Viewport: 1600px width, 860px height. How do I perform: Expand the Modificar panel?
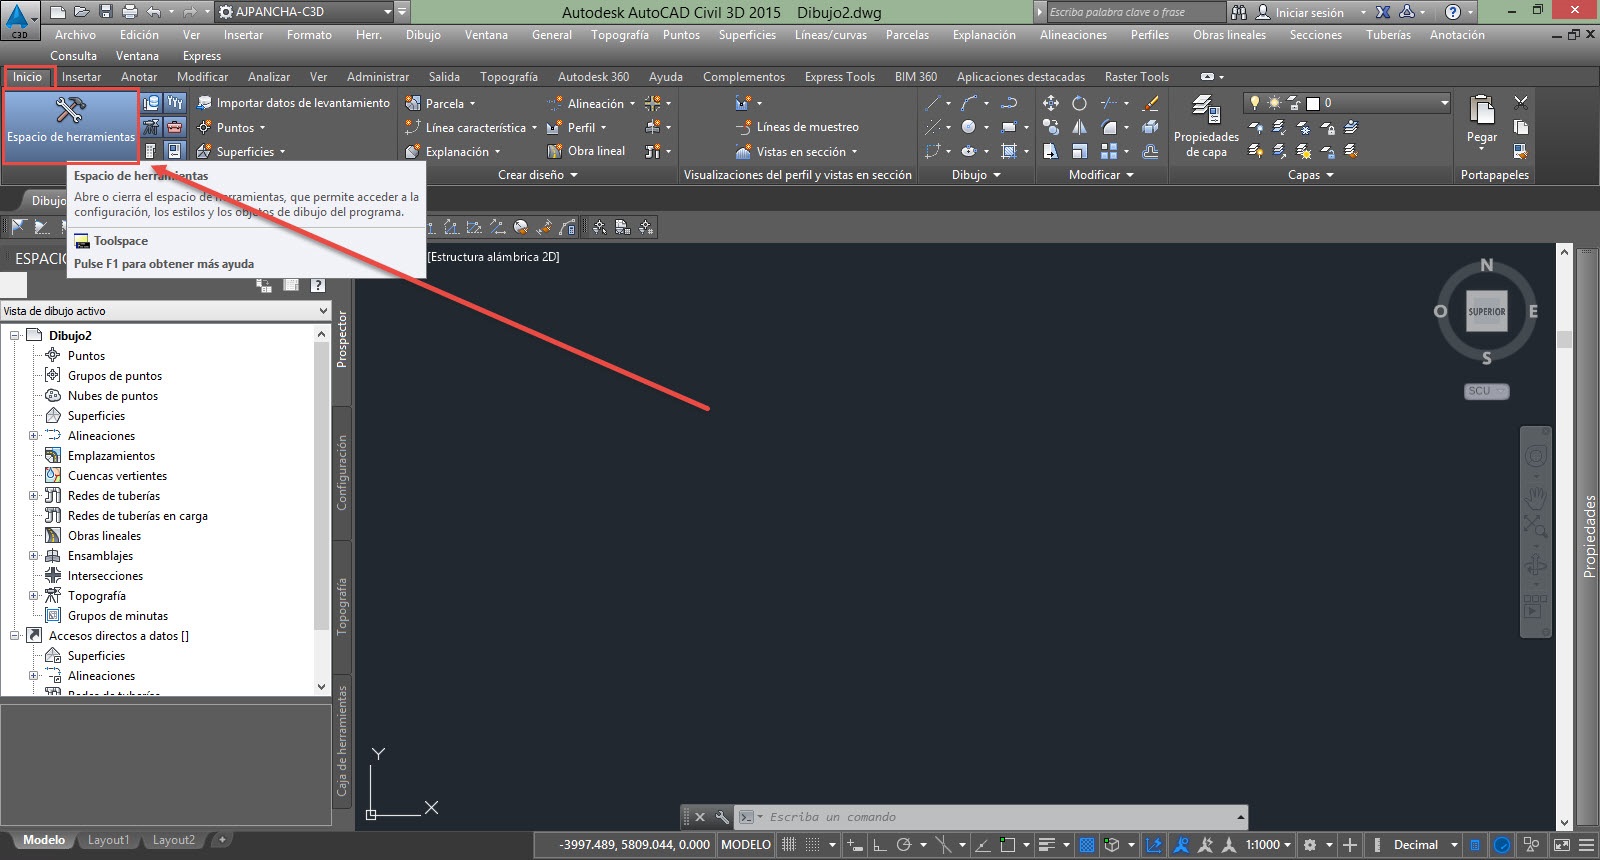1101,175
